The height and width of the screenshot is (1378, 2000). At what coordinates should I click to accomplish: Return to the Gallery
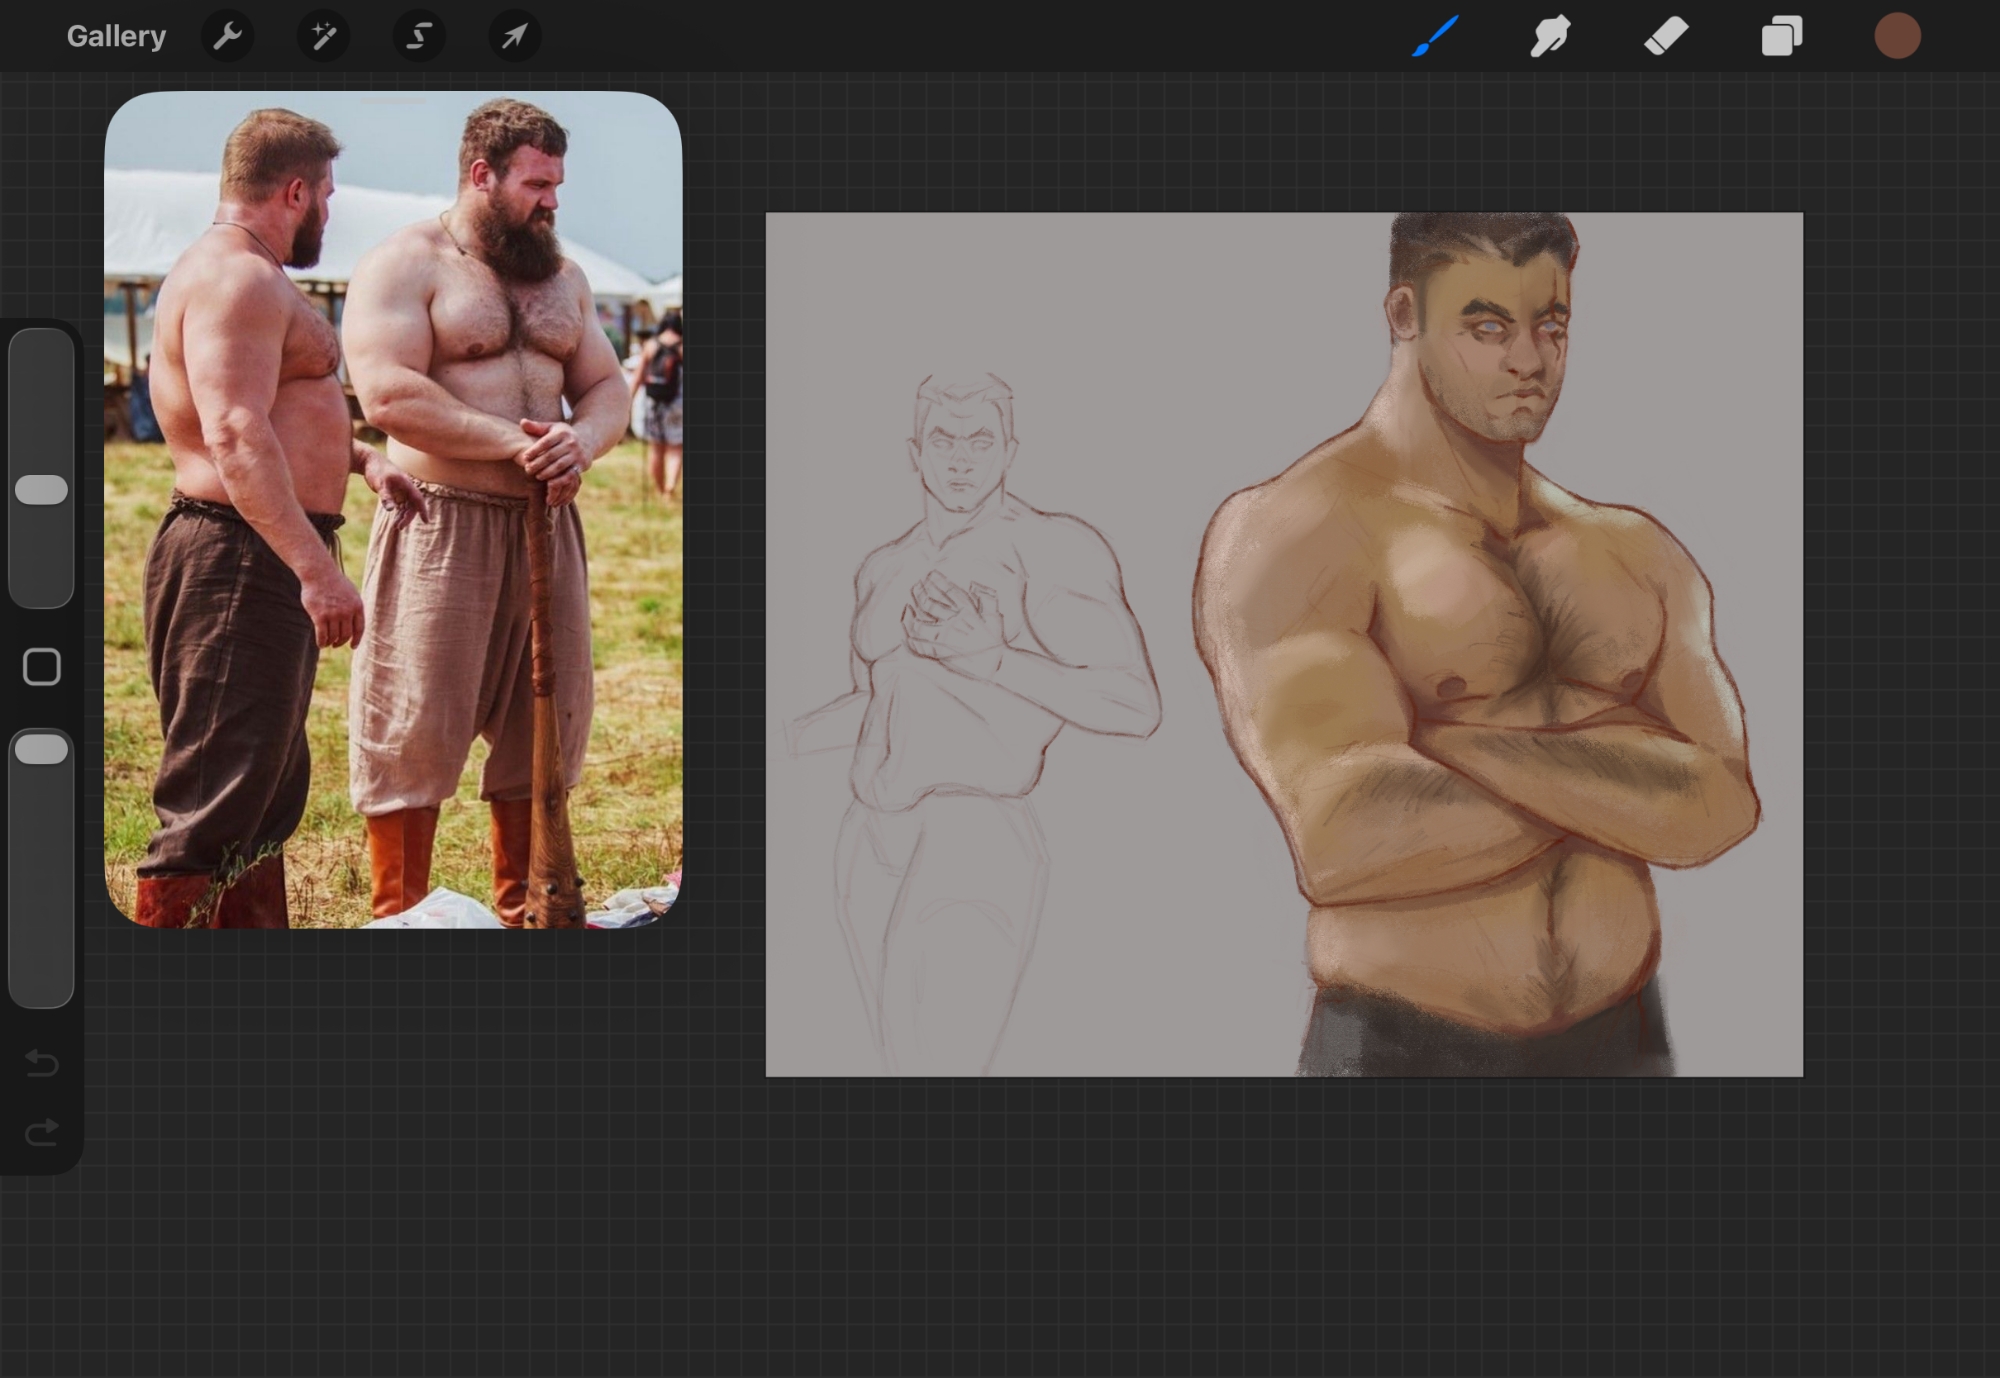coord(116,37)
